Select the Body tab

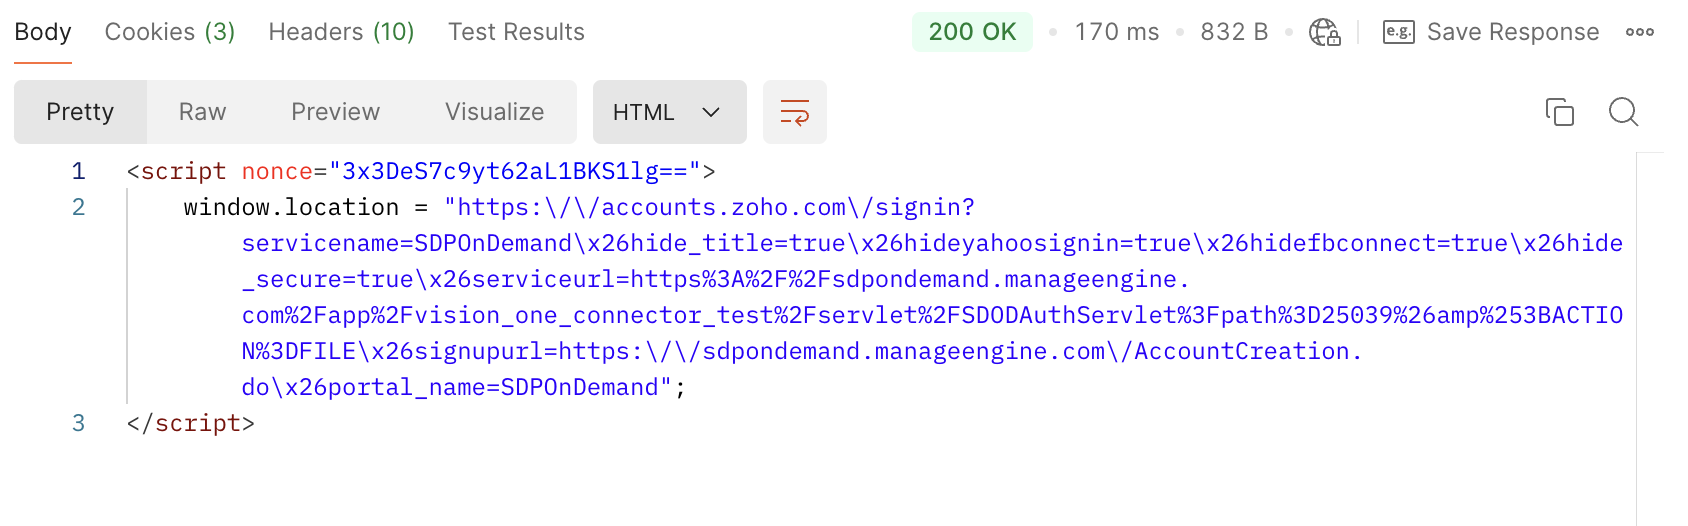pyautogui.click(x=43, y=32)
